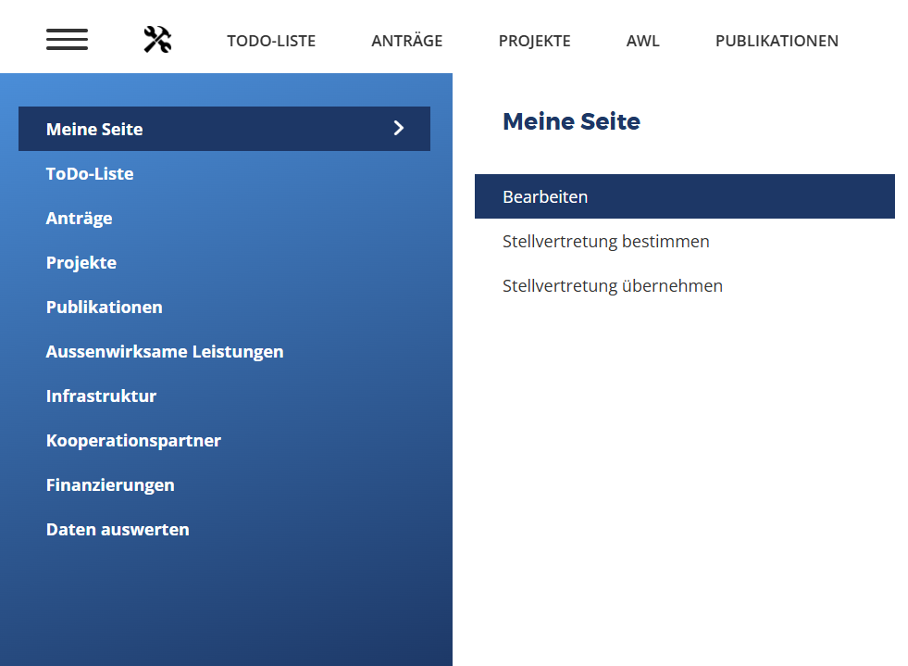
Task: Click the wrench and hammer tools icon
Action: pos(157,40)
